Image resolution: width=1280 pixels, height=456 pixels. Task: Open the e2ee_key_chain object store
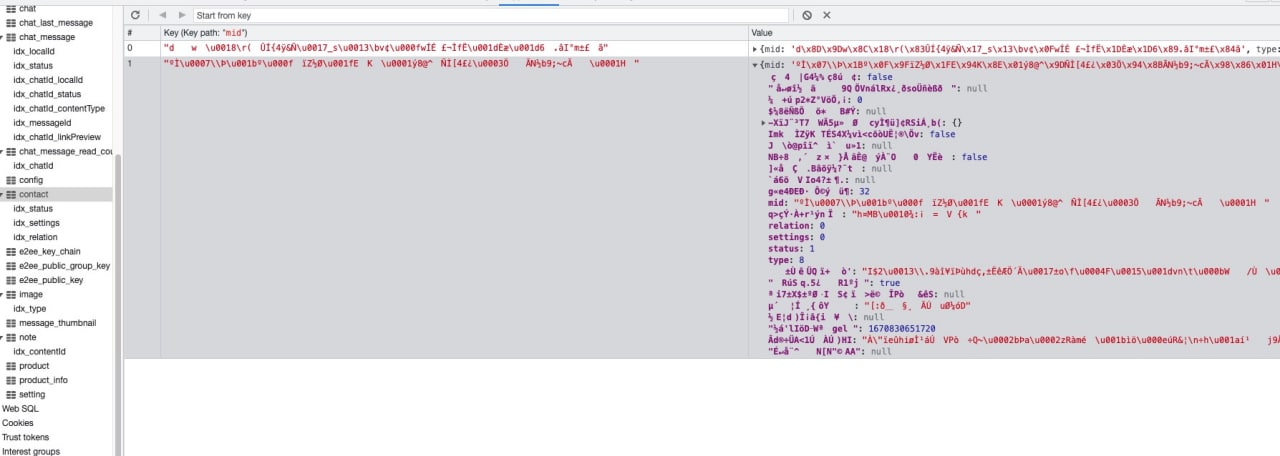click(x=49, y=252)
